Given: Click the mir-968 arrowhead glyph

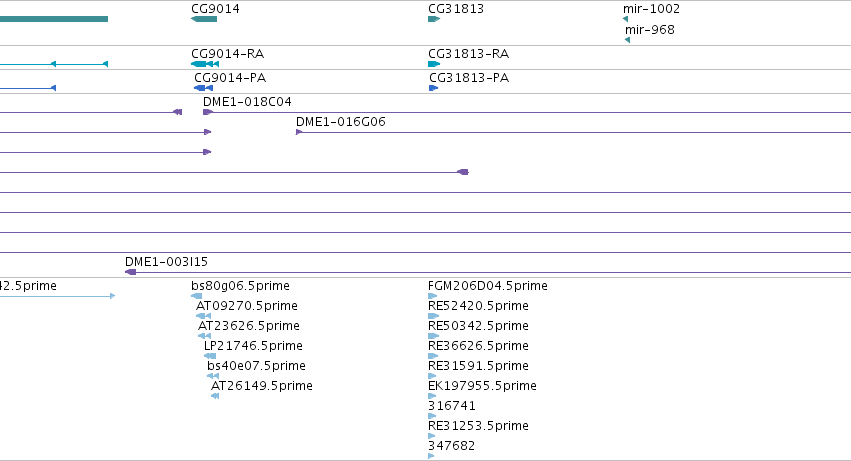Looking at the screenshot, I should tap(627, 40).
